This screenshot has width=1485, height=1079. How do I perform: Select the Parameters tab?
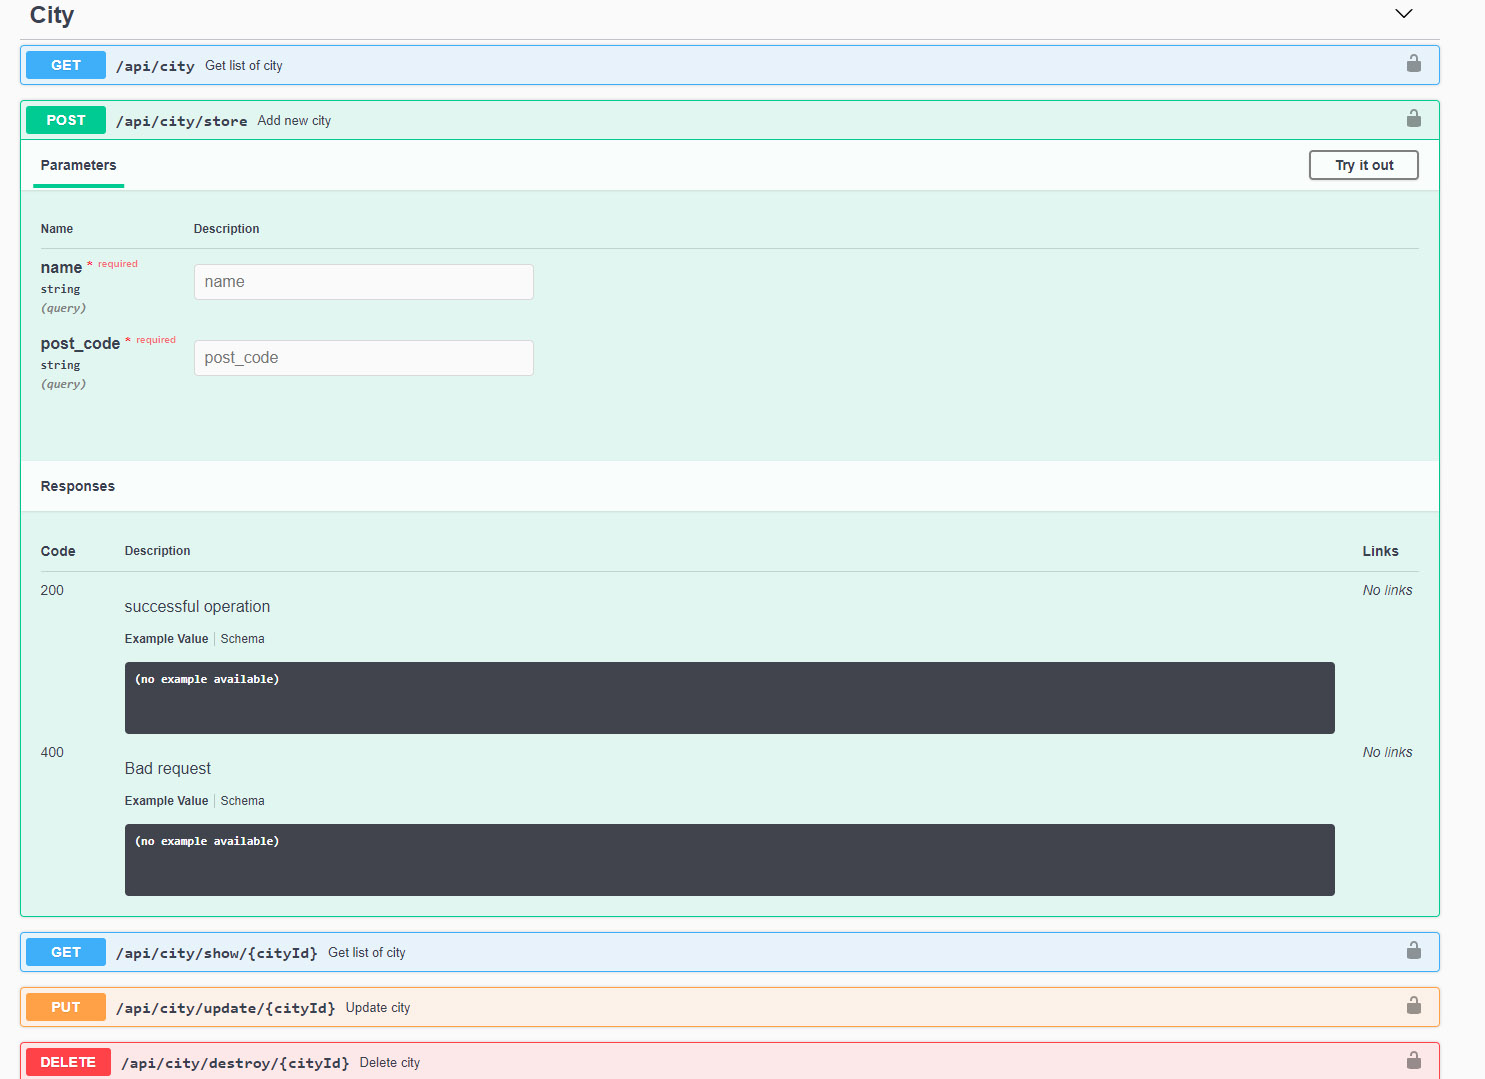pos(78,166)
